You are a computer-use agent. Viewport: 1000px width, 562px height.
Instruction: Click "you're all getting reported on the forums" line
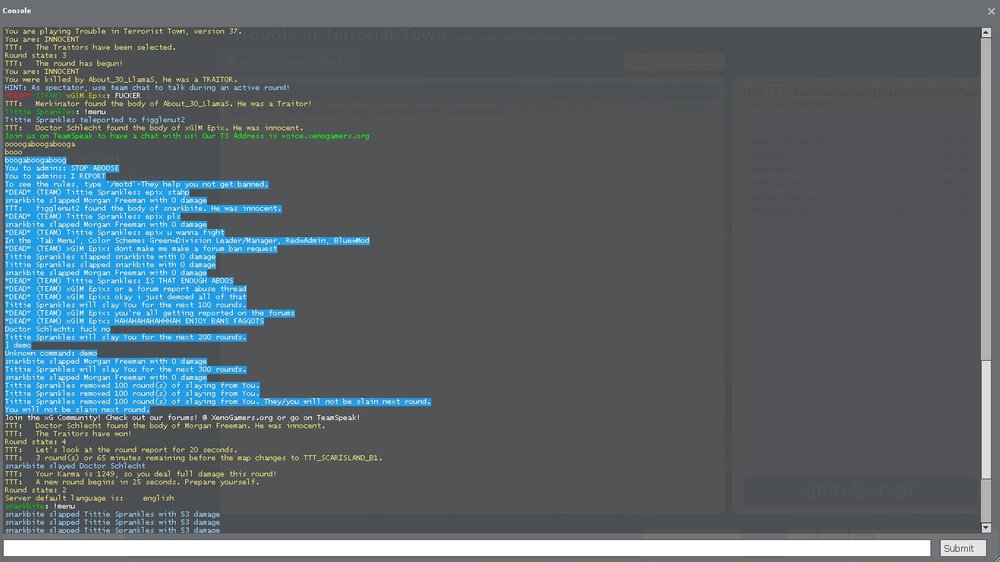point(150,313)
